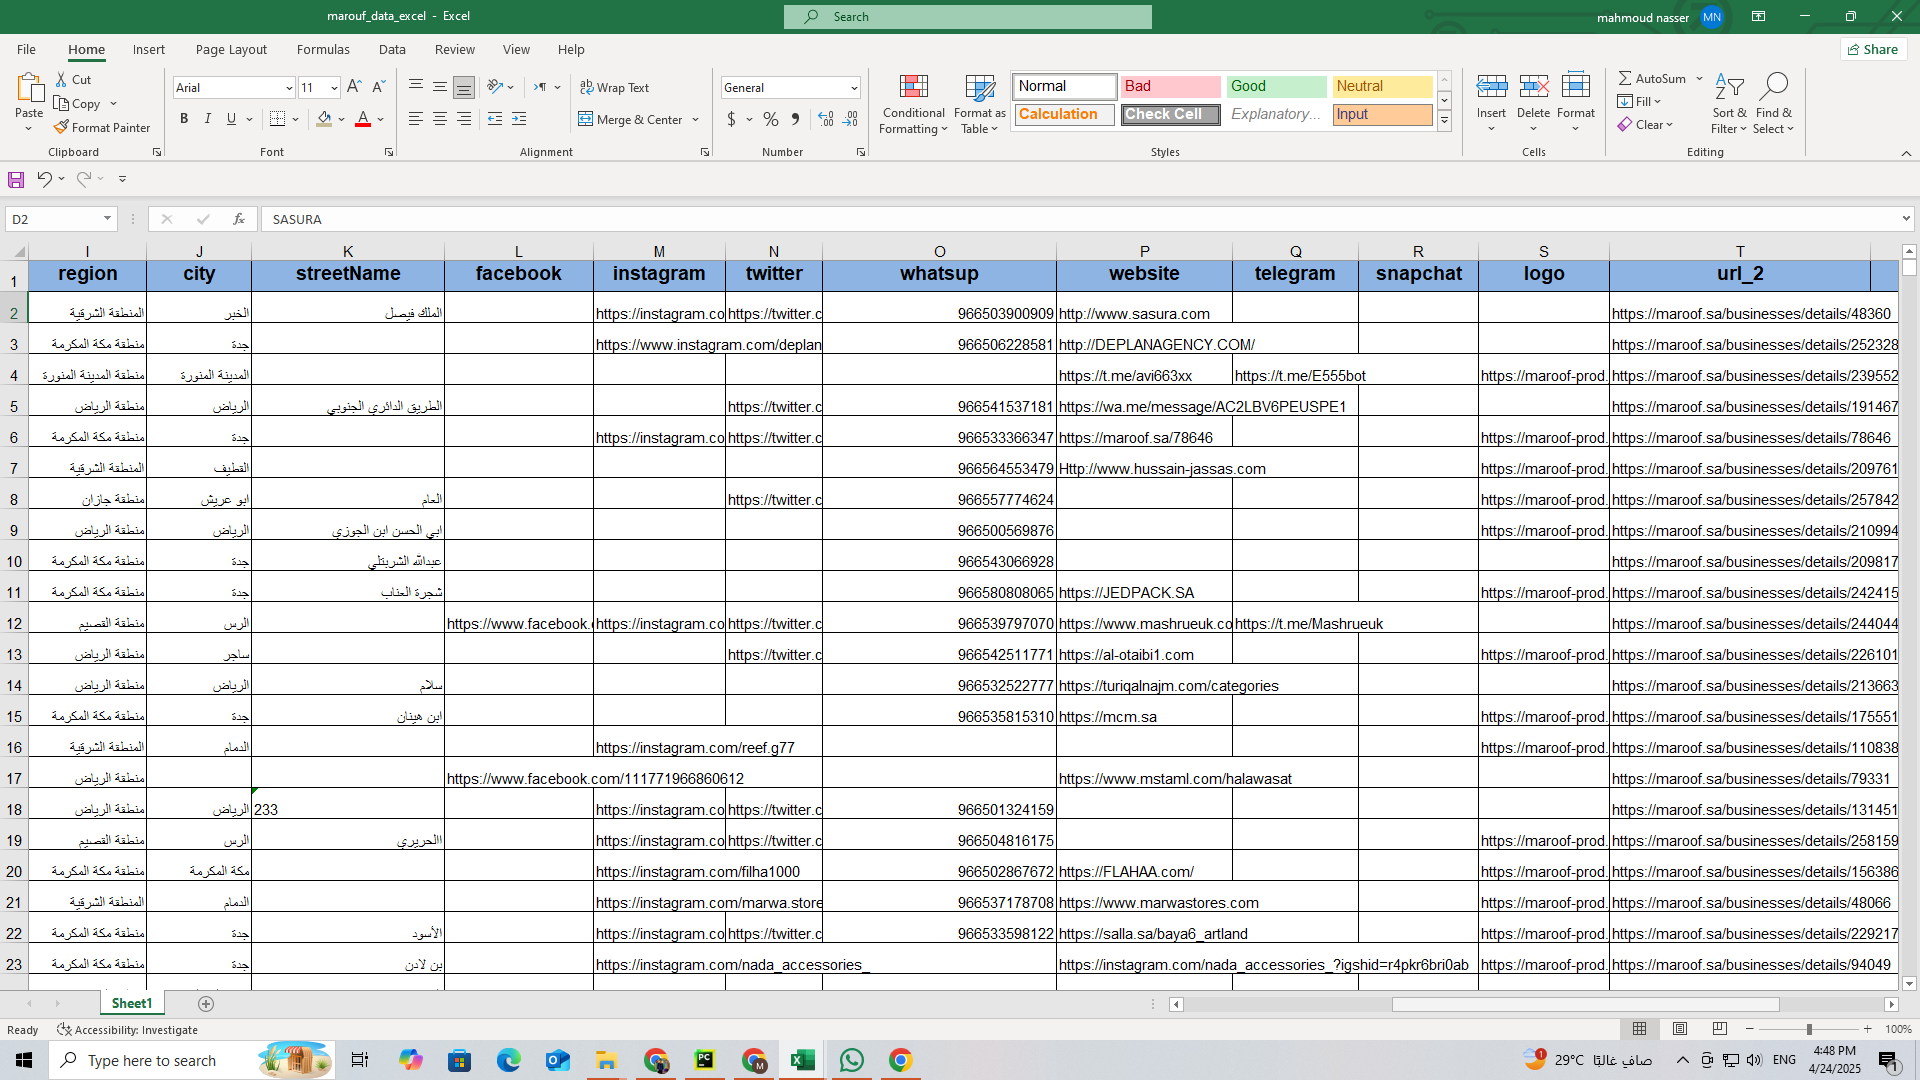
Task: Switch to the Page Layout tab
Action: click(x=231, y=49)
